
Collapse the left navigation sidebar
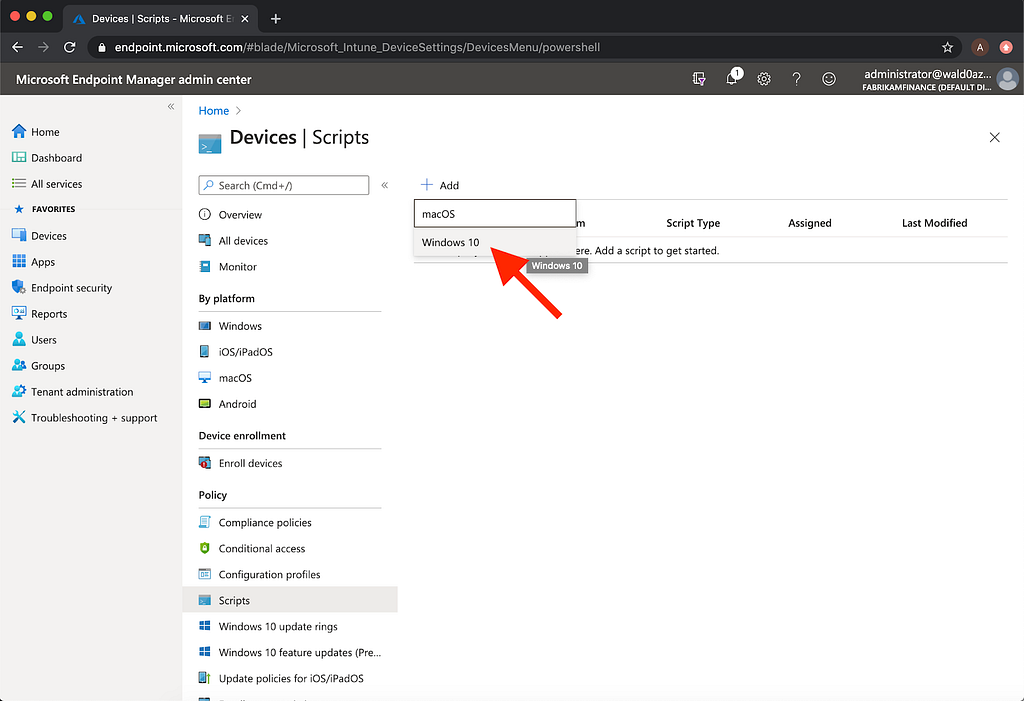point(170,106)
